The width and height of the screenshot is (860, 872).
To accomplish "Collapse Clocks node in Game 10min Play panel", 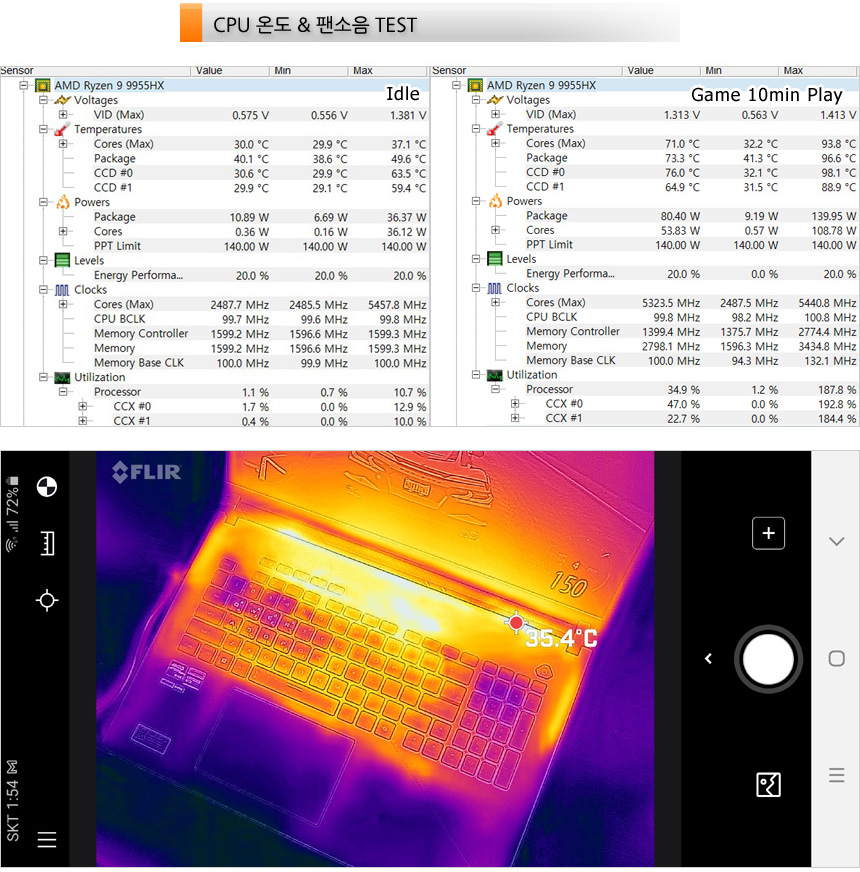I will pos(475,288).
